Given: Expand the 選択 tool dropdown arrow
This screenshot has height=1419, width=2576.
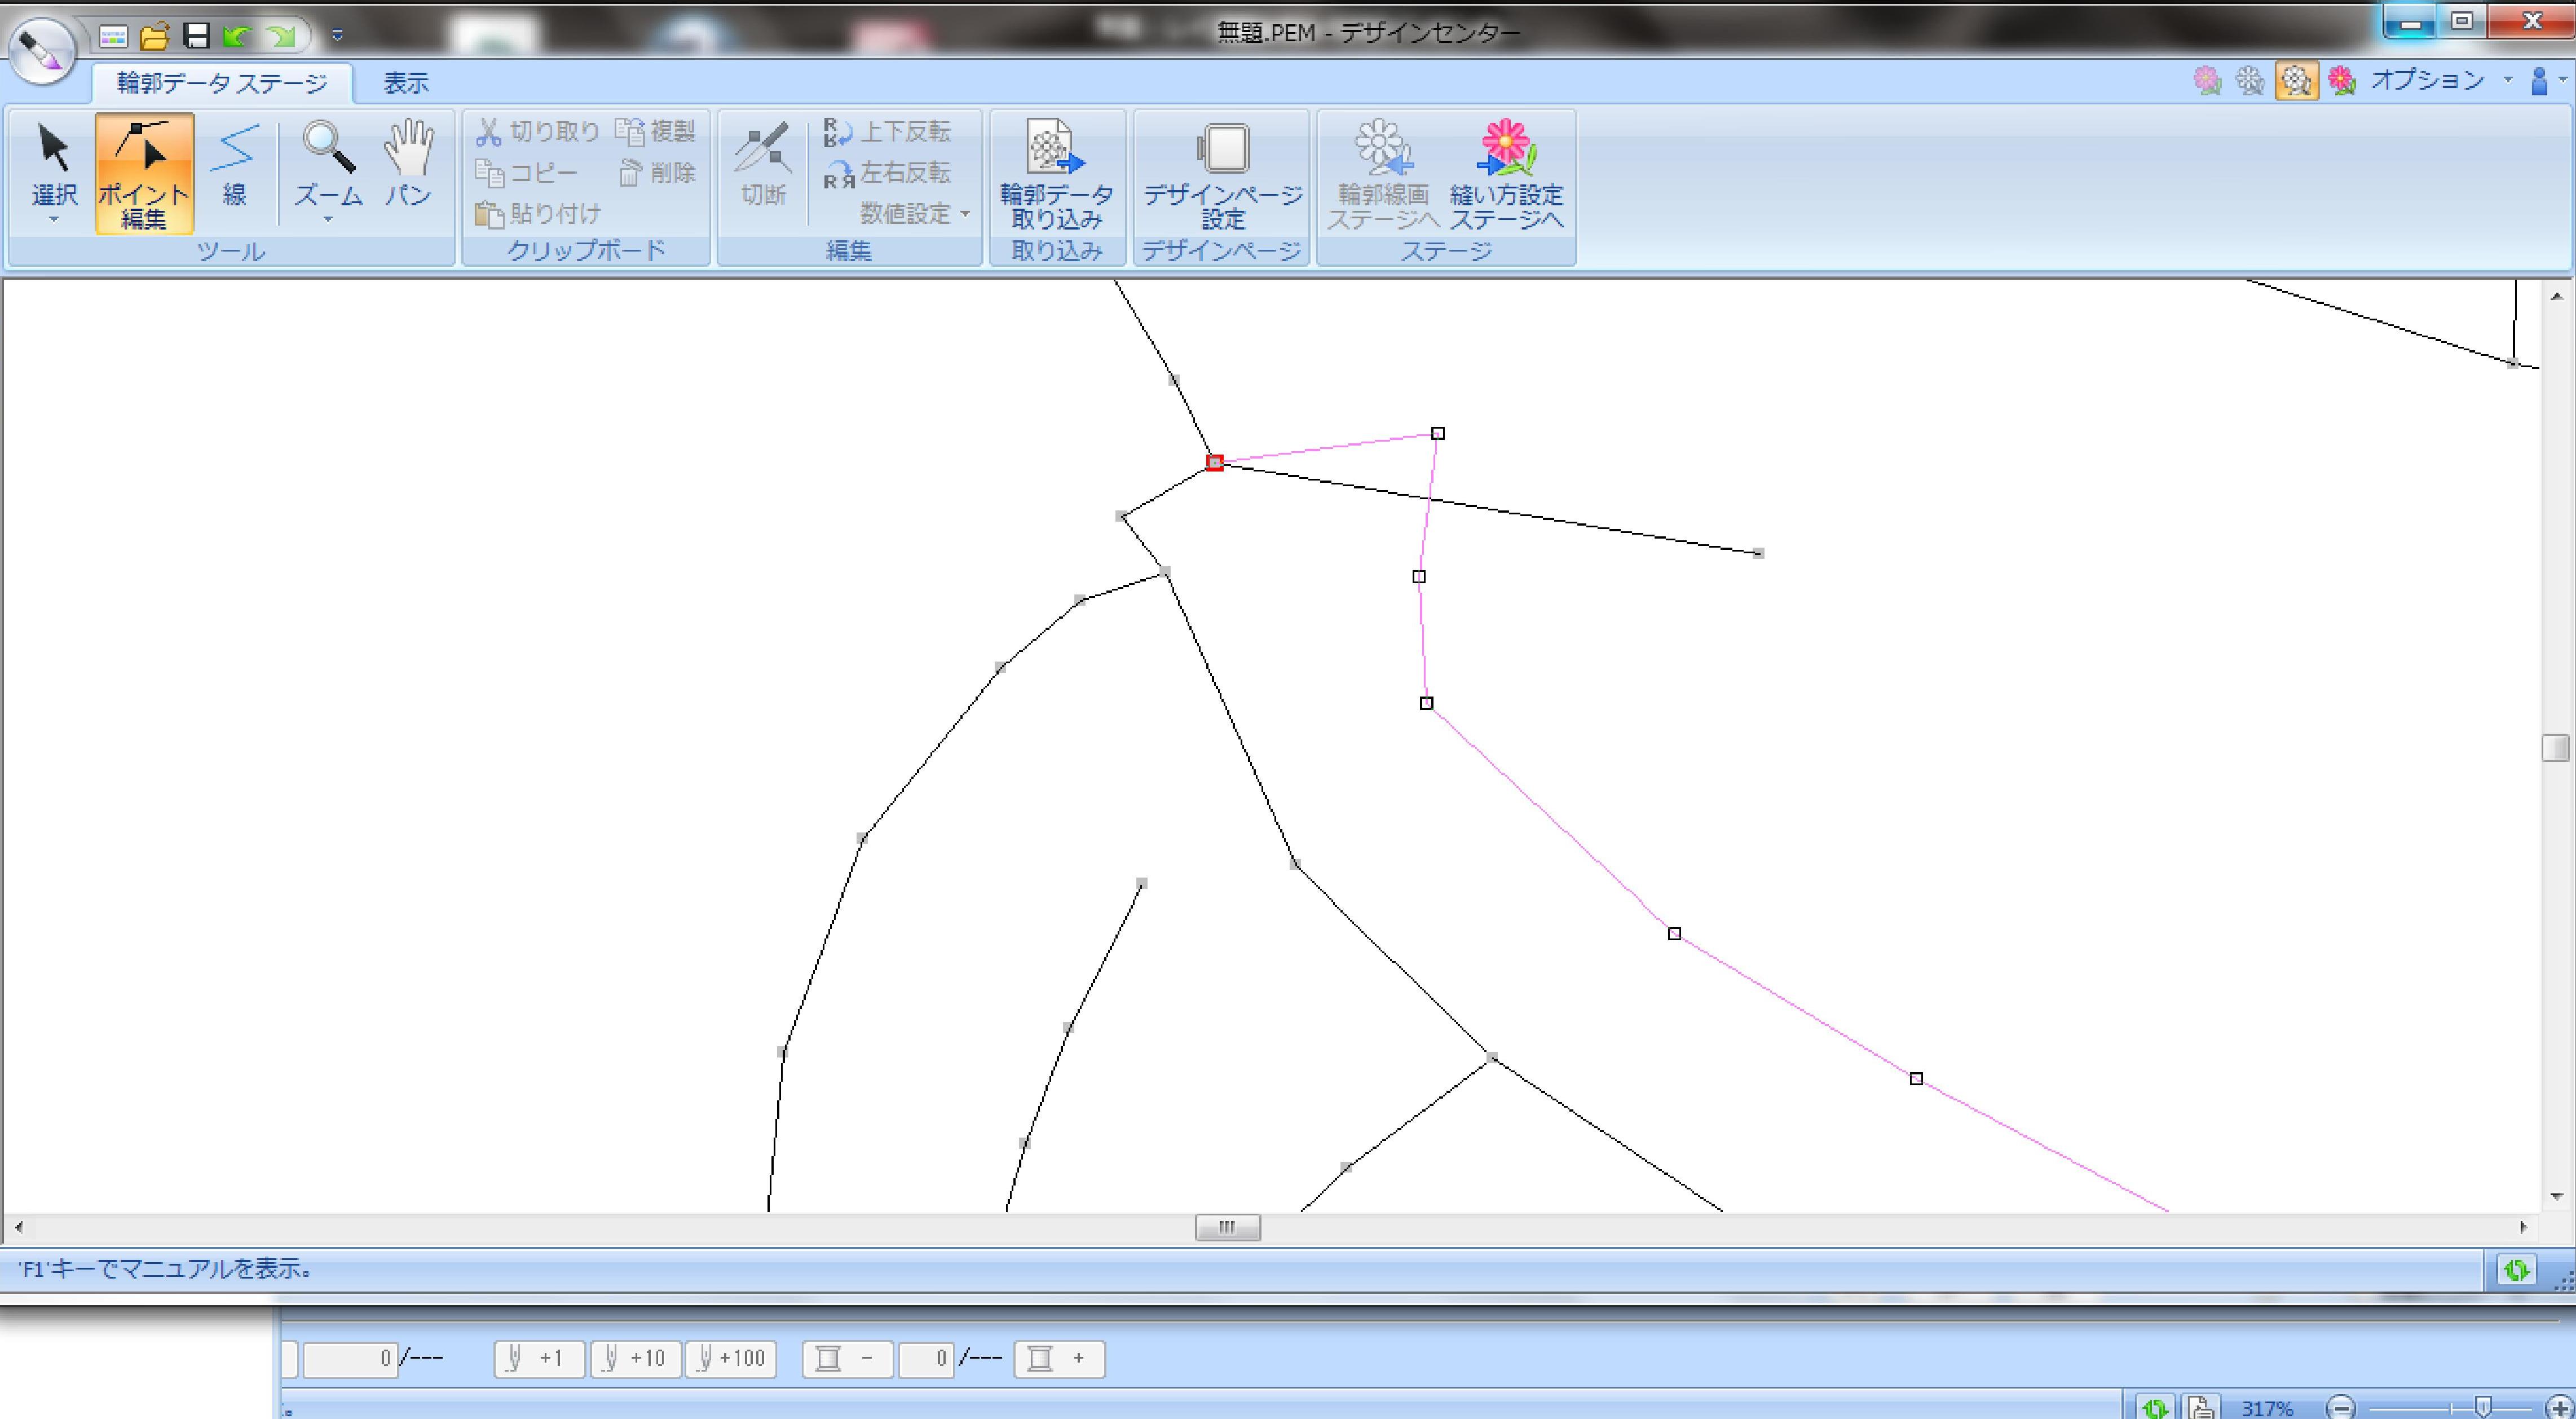Looking at the screenshot, I should [54, 219].
